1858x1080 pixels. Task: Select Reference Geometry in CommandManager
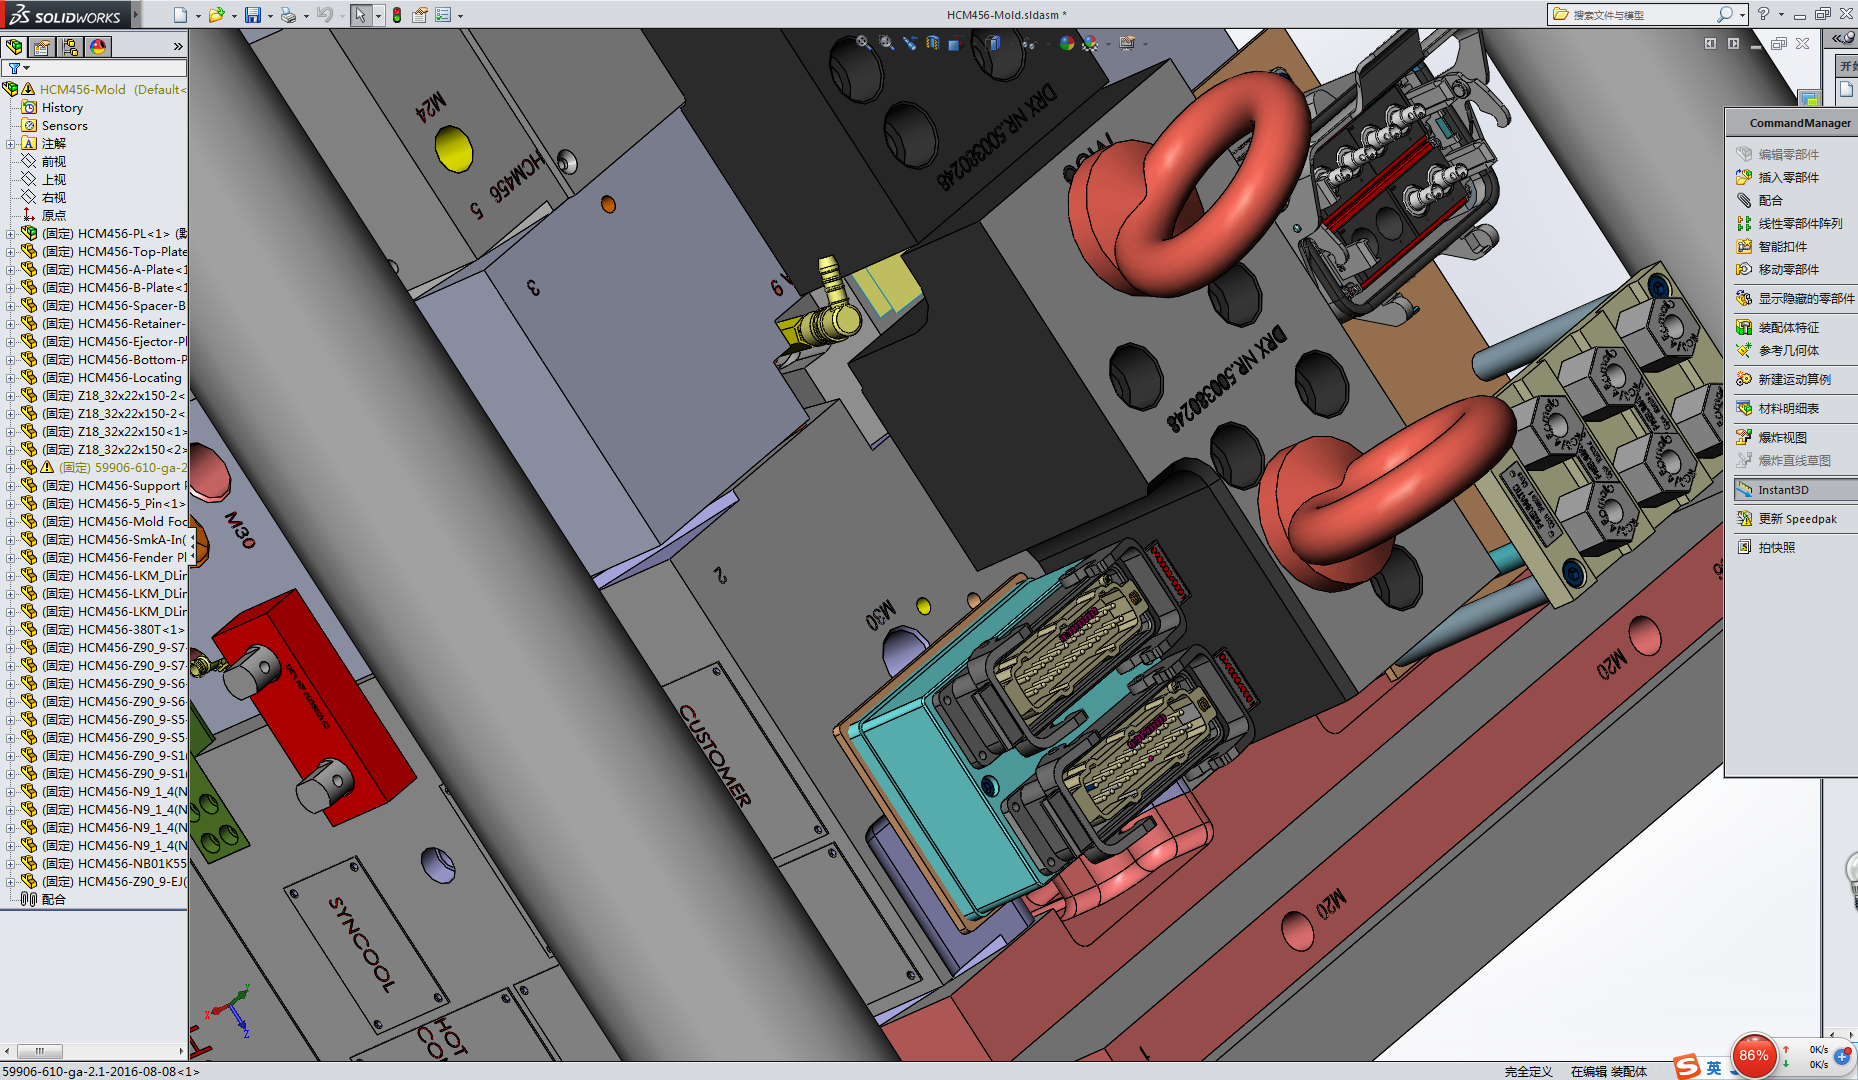coord(1791,350)
